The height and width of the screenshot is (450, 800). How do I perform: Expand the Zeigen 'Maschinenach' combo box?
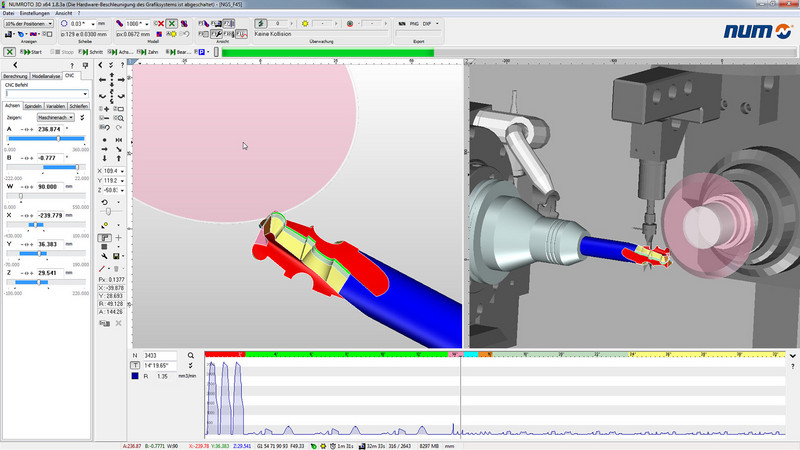coord(56,117)
